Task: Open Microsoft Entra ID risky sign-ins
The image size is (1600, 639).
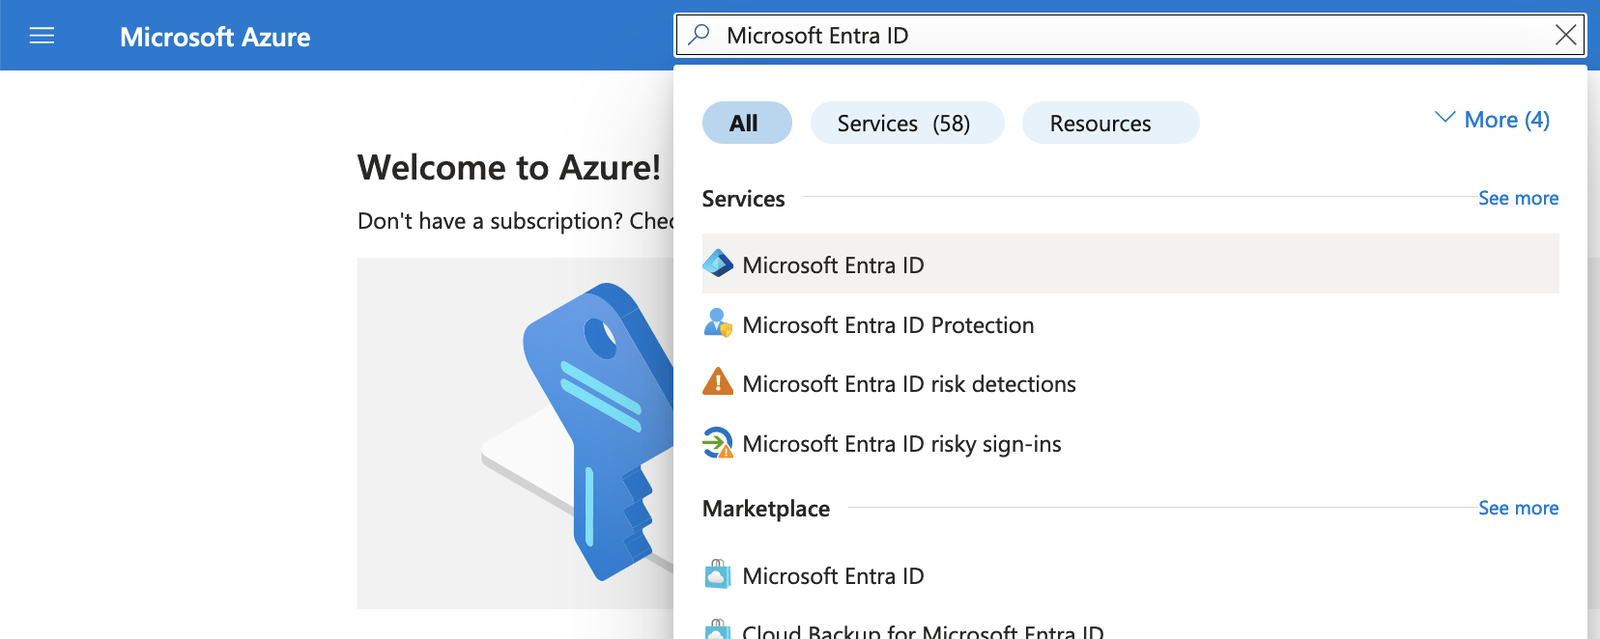Action: point(1130,443)
